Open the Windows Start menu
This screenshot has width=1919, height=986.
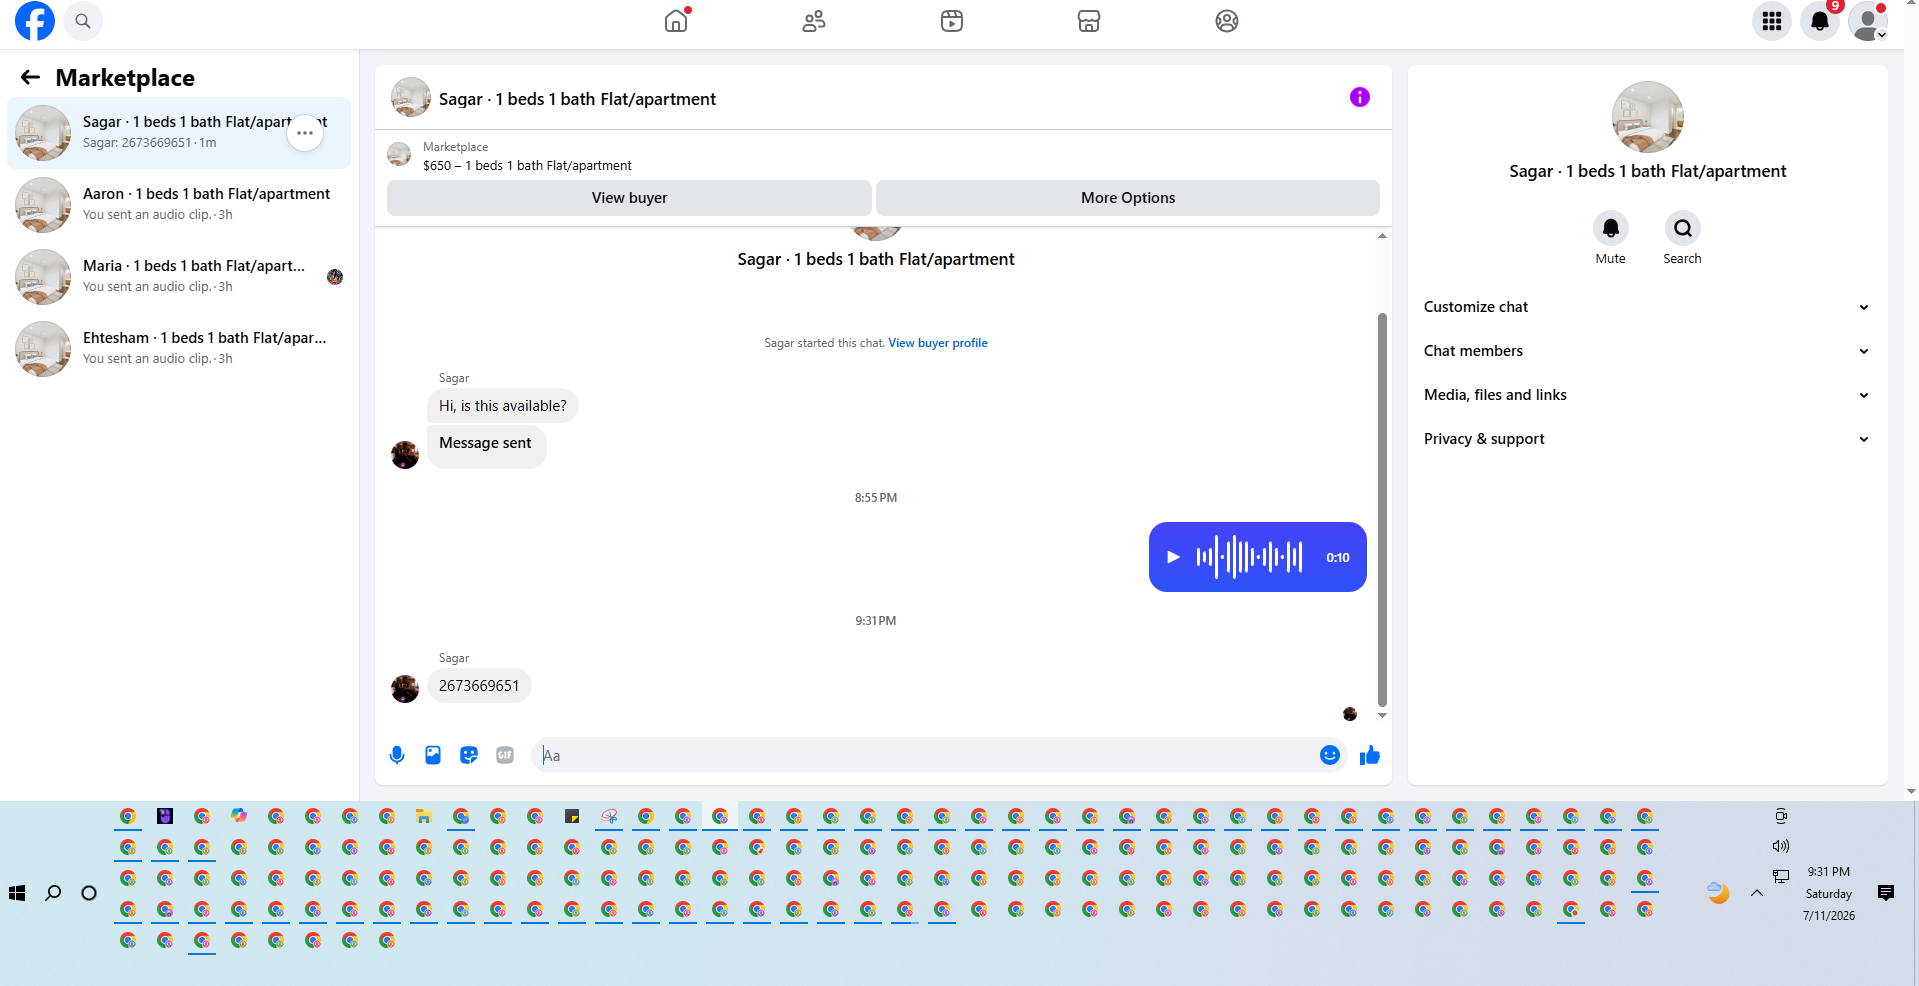[x=17, y=893]
